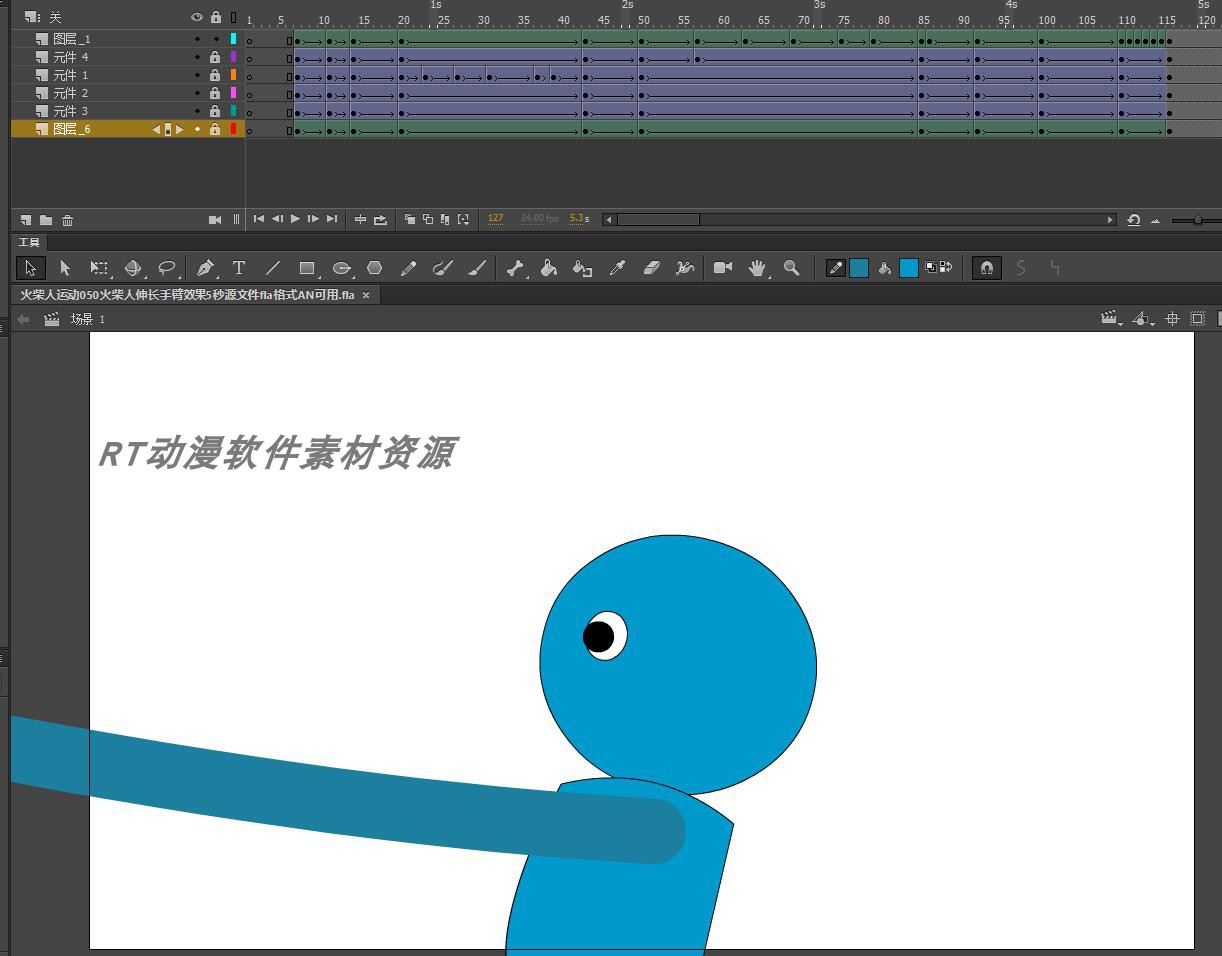Select the Hand tool
The image size is (1222, 956).
pyautogui.click(x=757, y=268)
